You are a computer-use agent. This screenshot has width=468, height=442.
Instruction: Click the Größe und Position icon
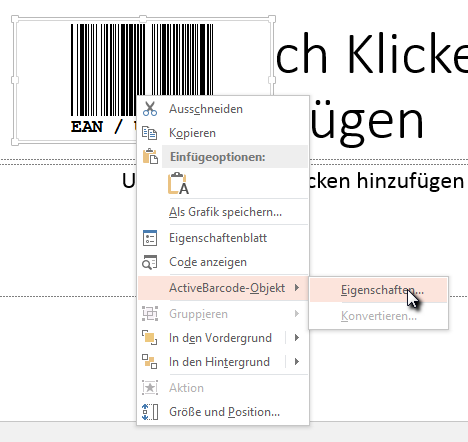coord(150,412)
